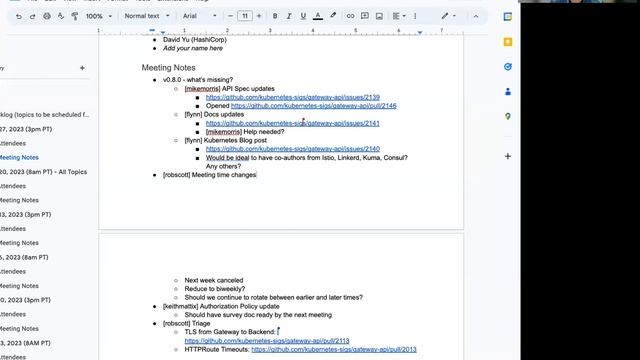Click the Meeting Notes heading in document
640x360 pixels.
(169, 68)
